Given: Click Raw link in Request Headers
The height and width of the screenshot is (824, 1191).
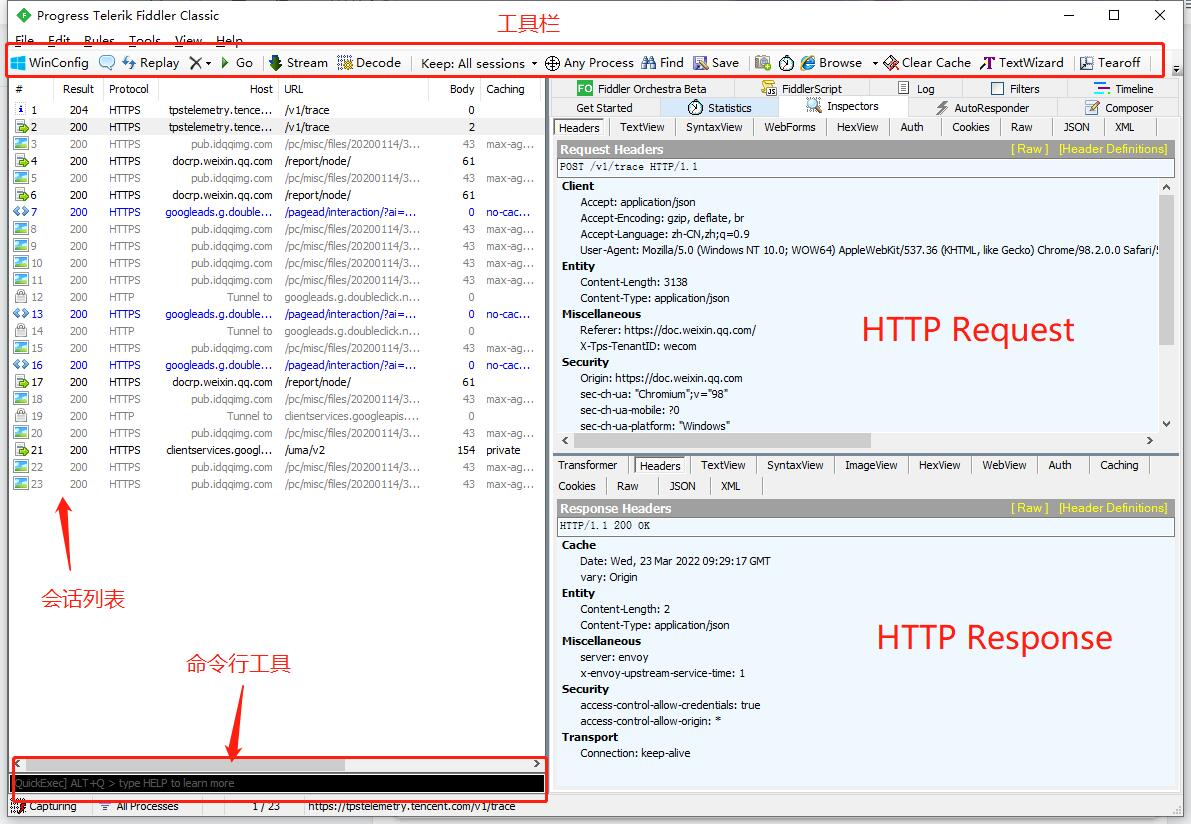Looking at the screenshot, I should 1029,149.
